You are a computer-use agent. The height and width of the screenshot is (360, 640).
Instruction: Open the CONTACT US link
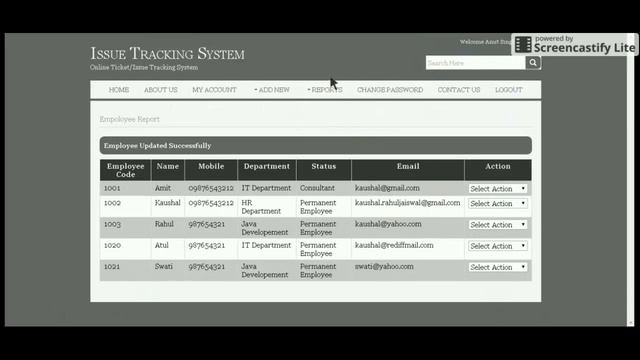click(x=459, y=90)
